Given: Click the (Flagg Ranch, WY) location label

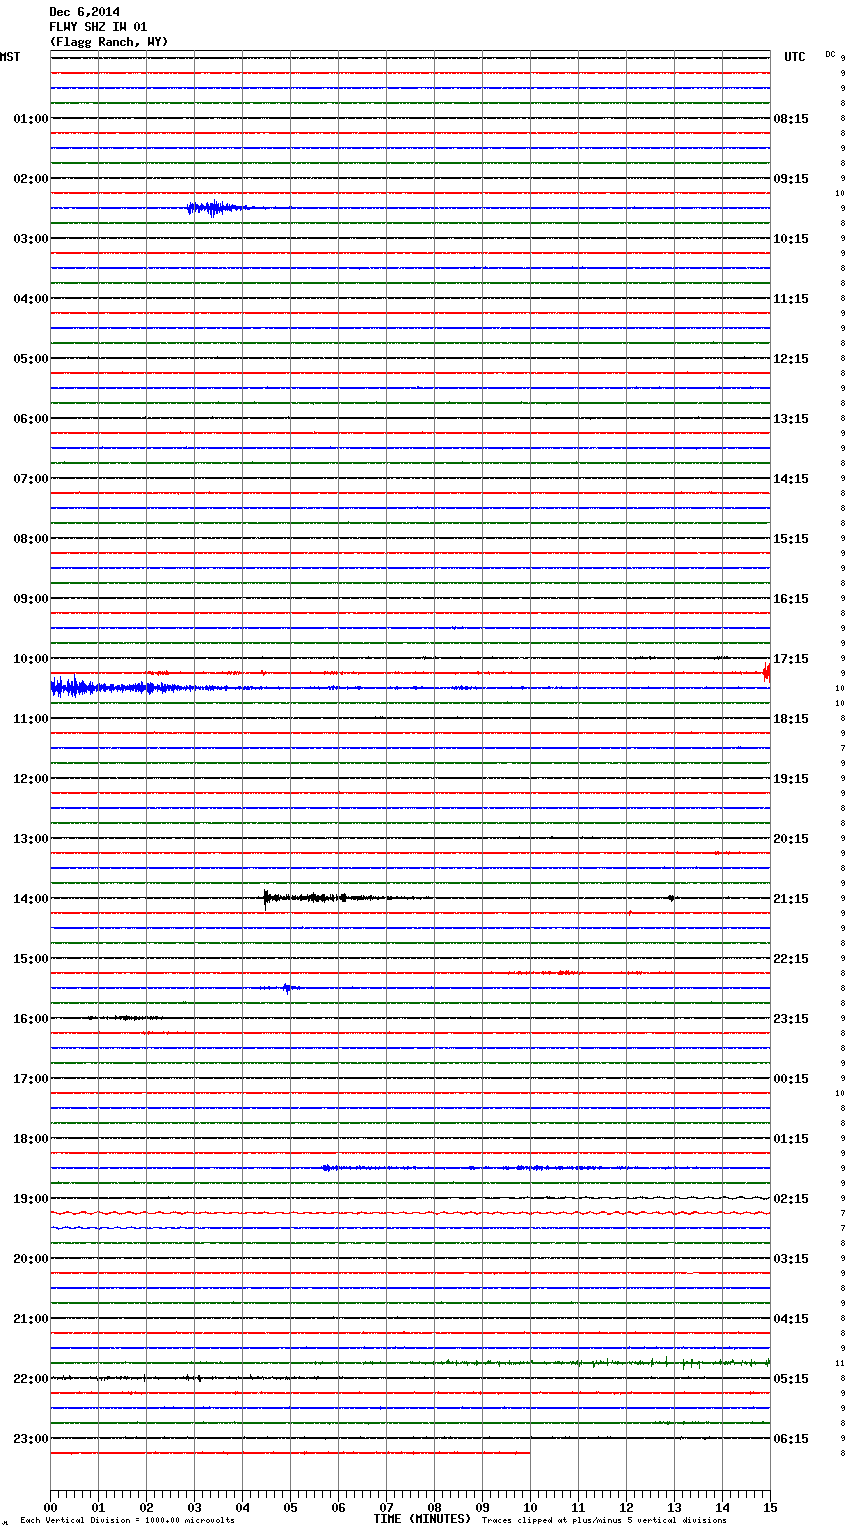Looking at the screenshot, I should pyautogui.click(x=109, y=42).
